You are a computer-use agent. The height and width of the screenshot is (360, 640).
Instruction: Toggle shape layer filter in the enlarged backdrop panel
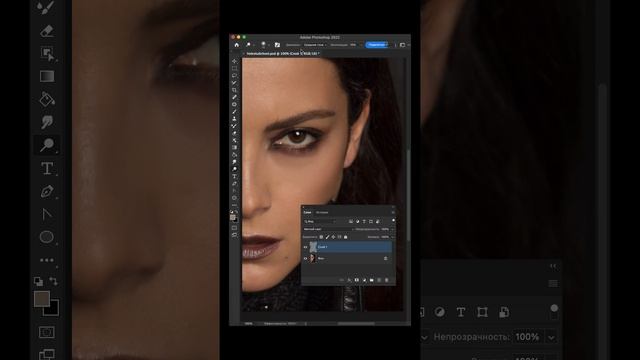coord(482,312)
